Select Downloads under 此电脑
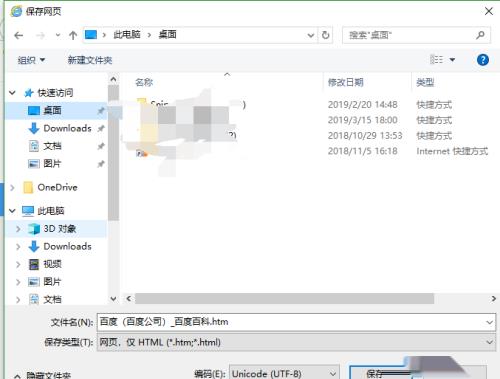500x379 pixels. 67,246
